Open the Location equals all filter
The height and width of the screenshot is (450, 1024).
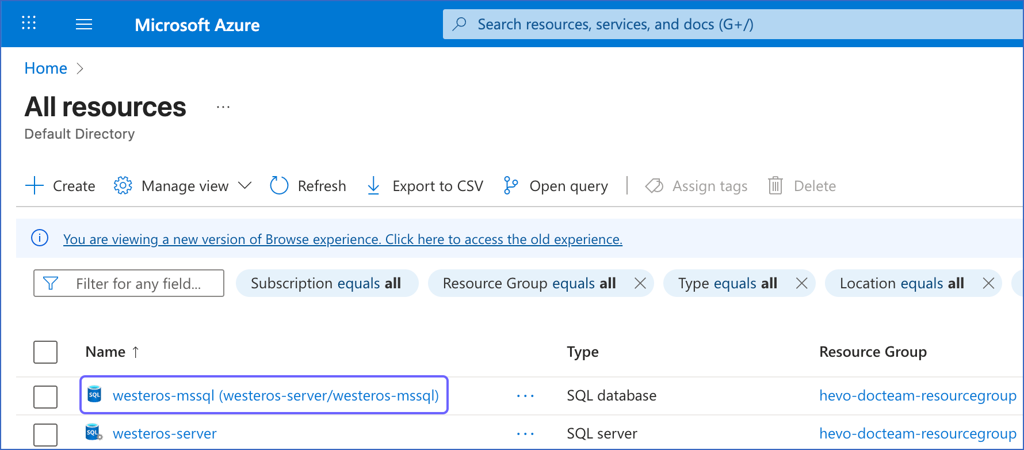[902, 283]
